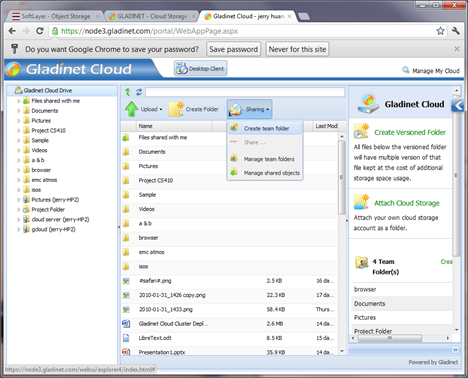Screen dimensions: 468x378
Task: Click green up-folder arrow icon
Action: (x=128, y=92)
